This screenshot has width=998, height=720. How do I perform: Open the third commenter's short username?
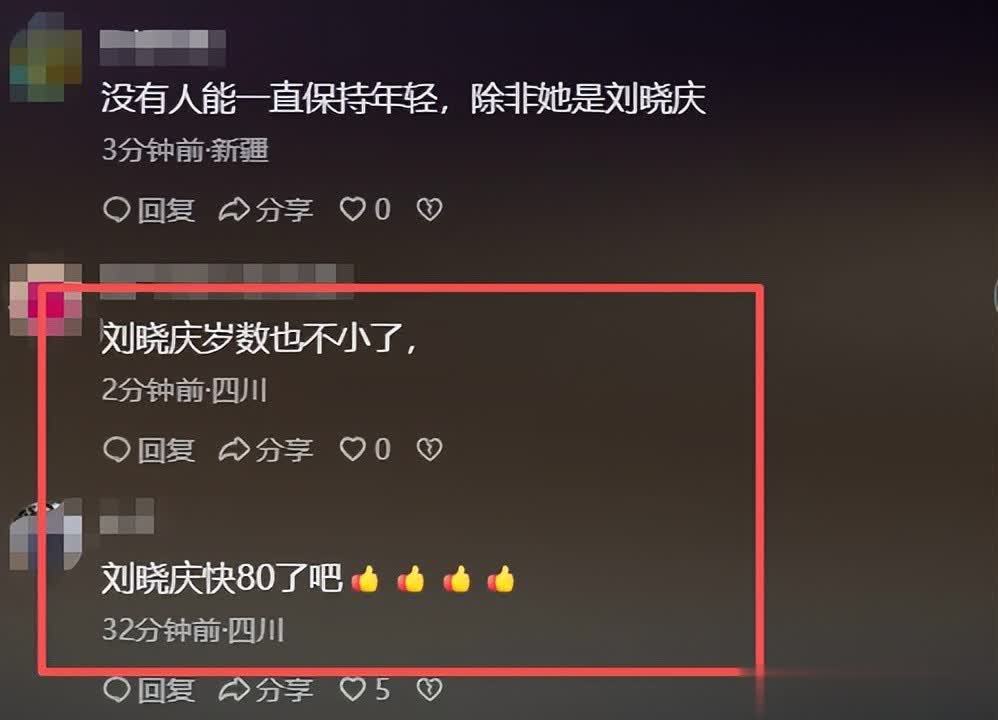point(127,516)
